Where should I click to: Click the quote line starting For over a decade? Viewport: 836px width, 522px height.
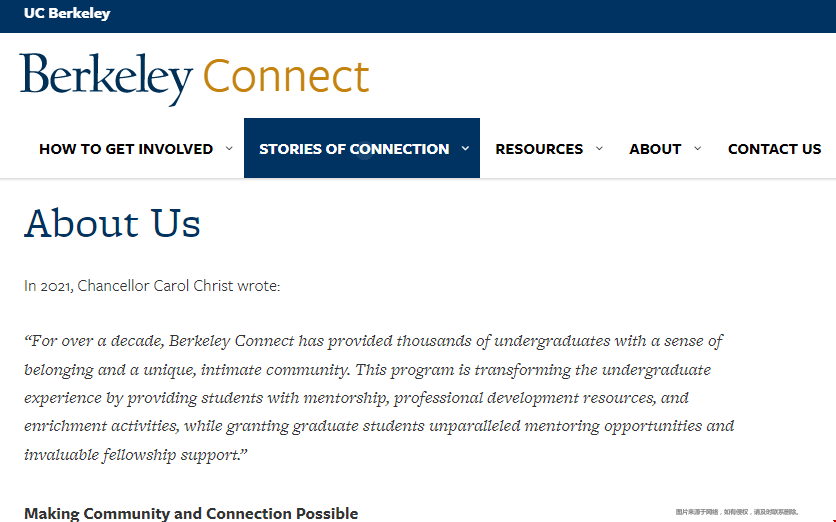point(373,341)
